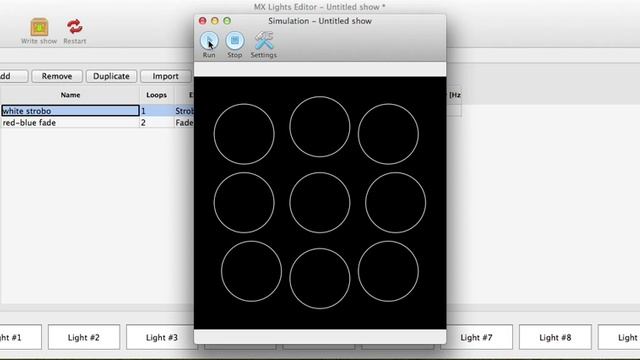The height and width of the screenshot is (360, 640).
Task: Click the Loops value '2' for red-blue fade
Action: click(157, 122)
